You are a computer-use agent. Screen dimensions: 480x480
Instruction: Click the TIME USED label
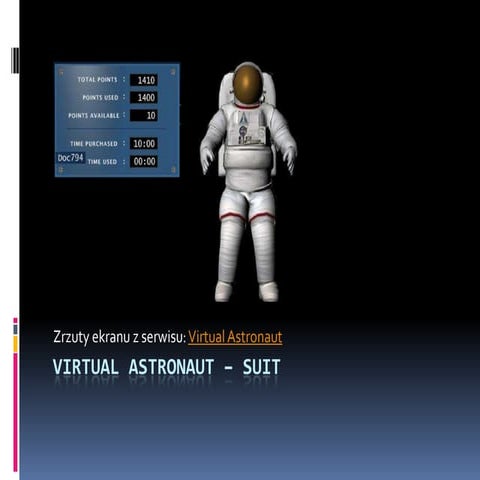coord(102,162)
